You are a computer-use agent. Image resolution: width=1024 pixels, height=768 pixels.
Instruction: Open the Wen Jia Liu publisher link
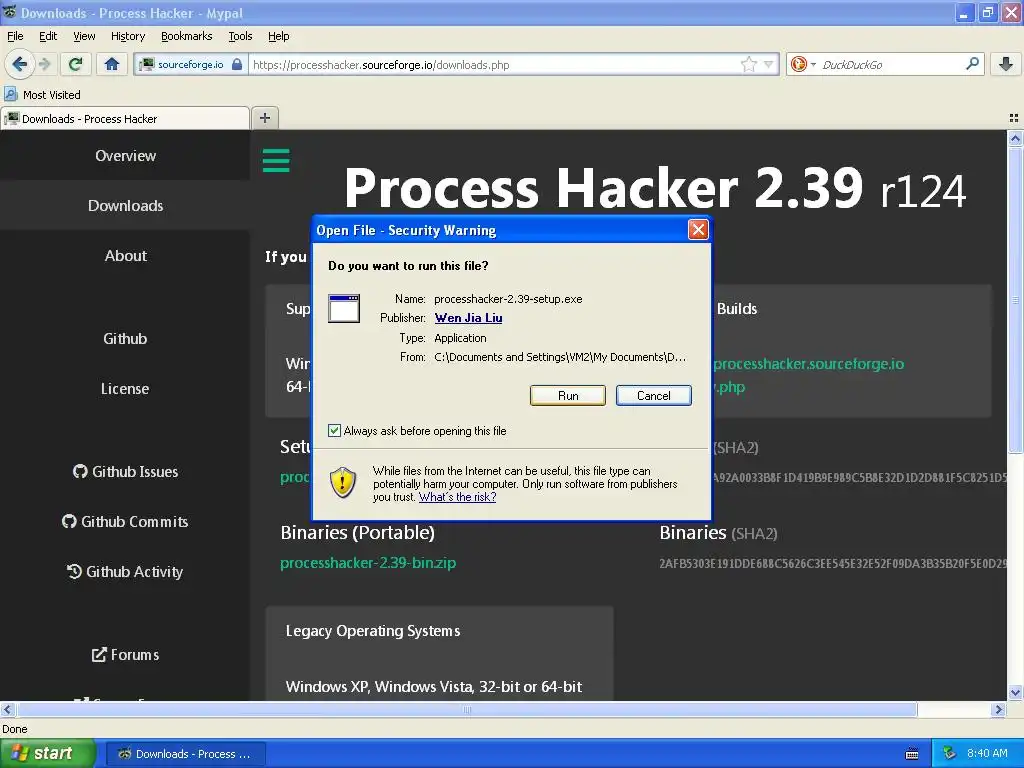pyautogui.click(x=468, y=318)
